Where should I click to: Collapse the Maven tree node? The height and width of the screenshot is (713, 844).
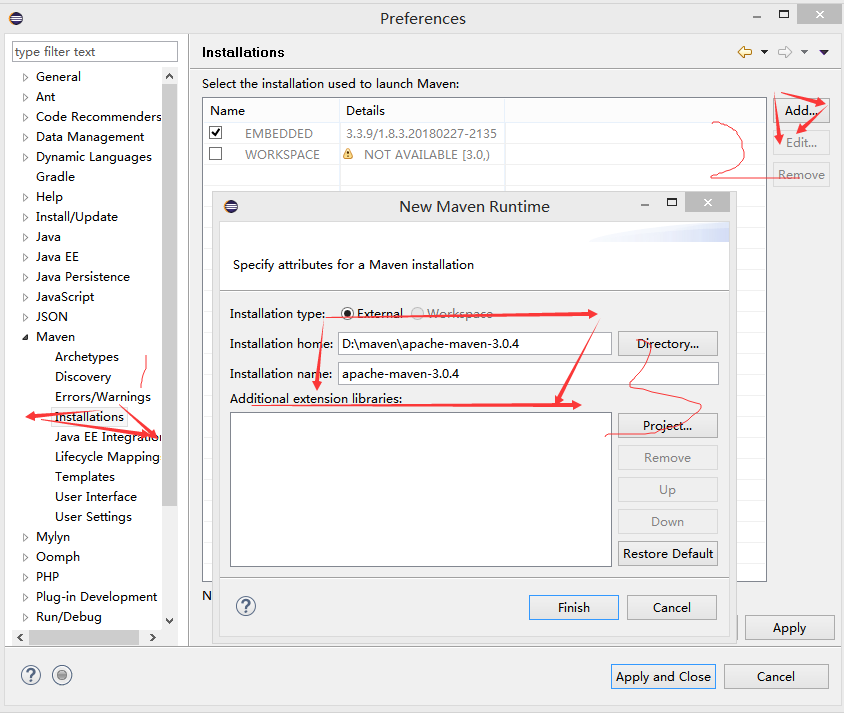25,337
